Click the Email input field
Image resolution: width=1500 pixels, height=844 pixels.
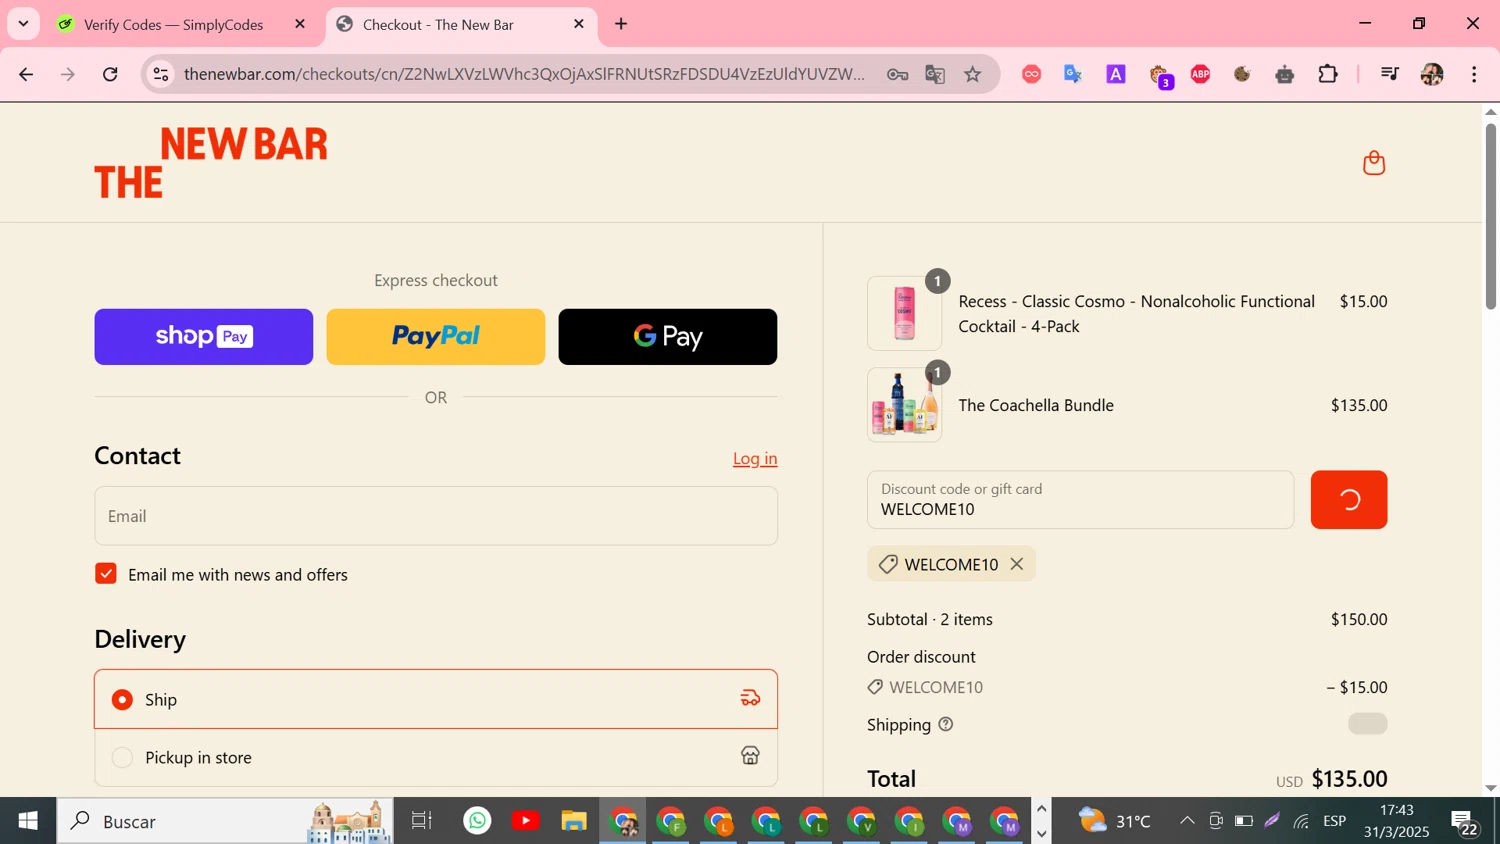436,516
